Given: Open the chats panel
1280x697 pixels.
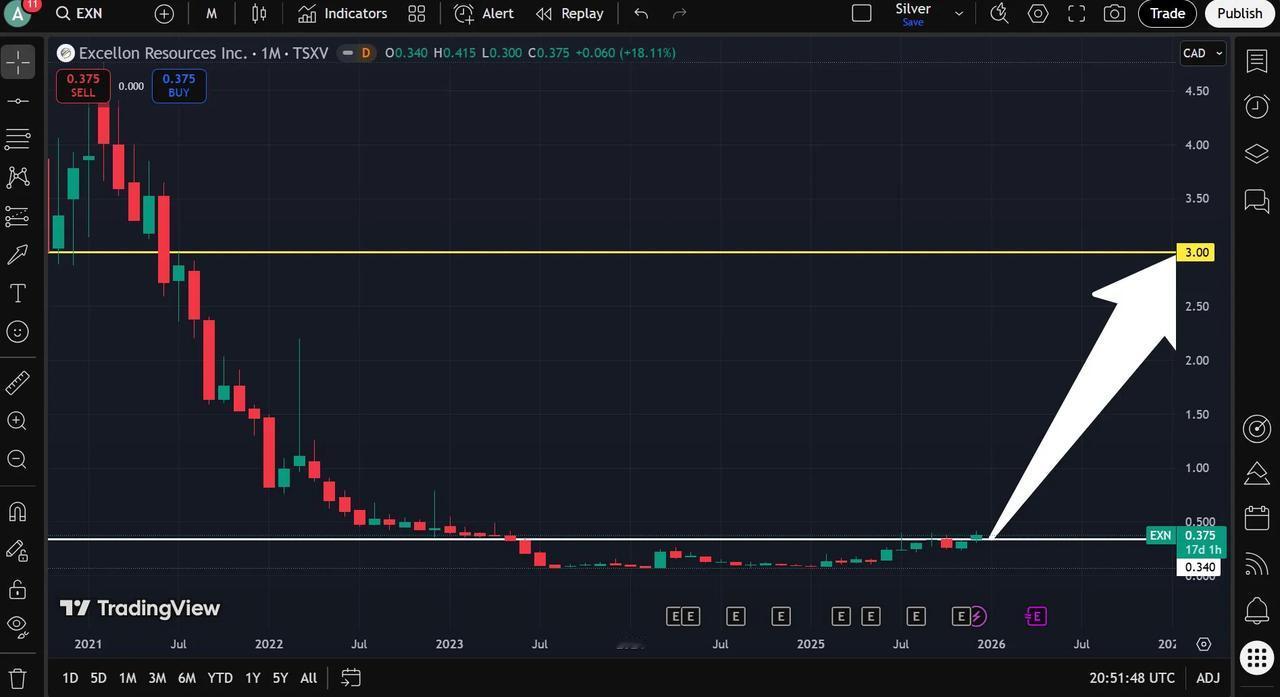Looking at the screenshot, I should click(x=1257, y=201).
